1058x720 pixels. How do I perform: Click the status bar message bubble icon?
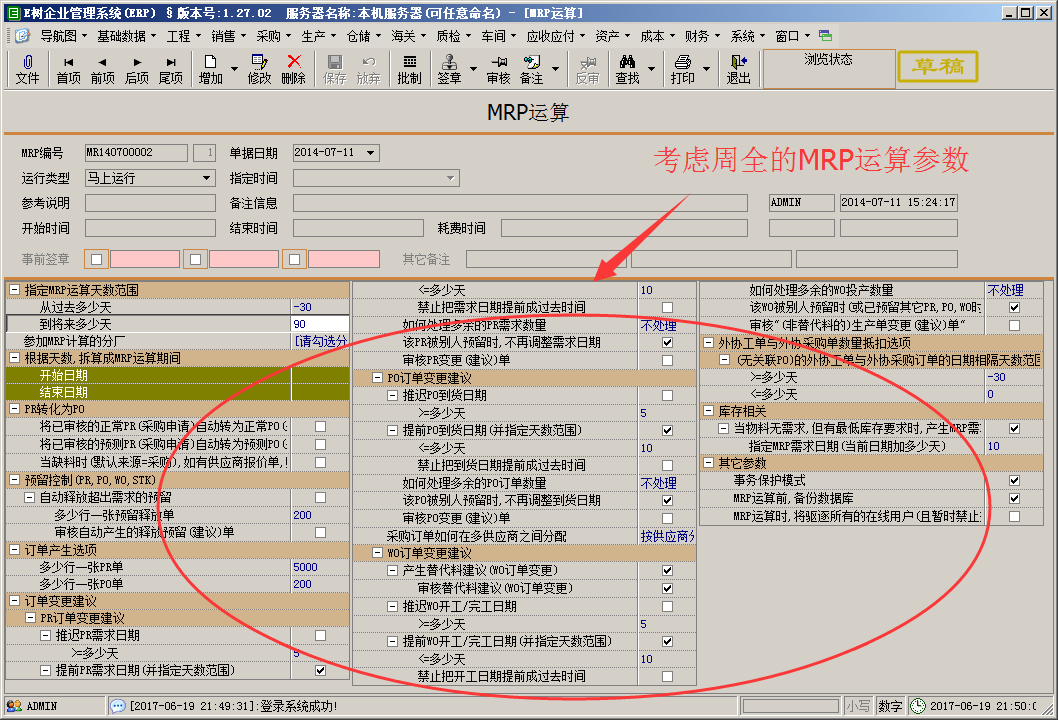[117, 706]
